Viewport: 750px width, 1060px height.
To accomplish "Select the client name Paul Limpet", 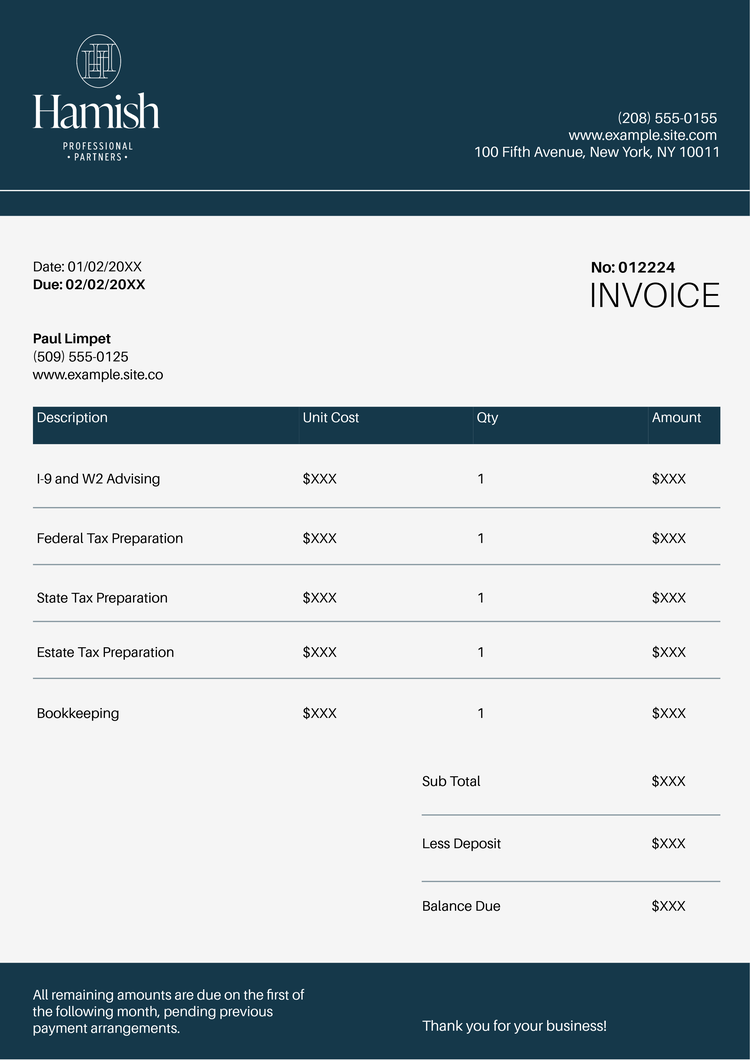I will click(x=72, y=339).
